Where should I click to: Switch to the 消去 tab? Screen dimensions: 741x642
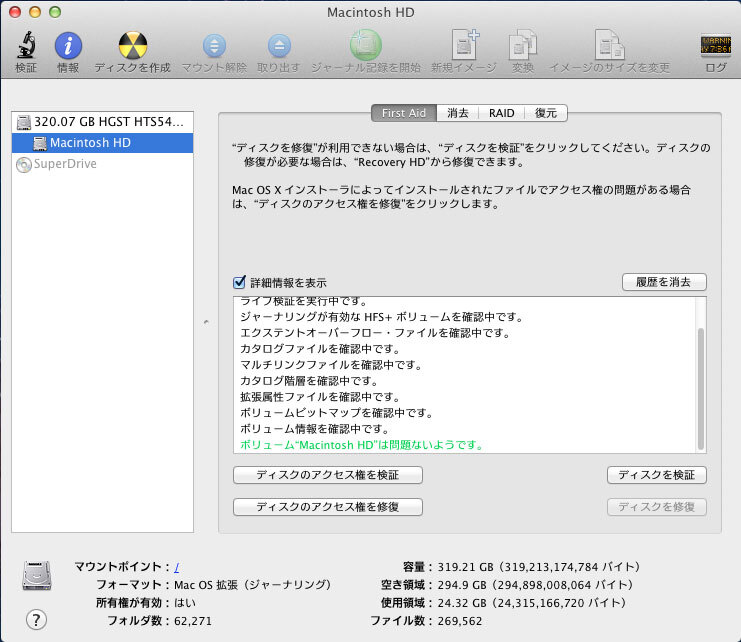click(457, 113)
